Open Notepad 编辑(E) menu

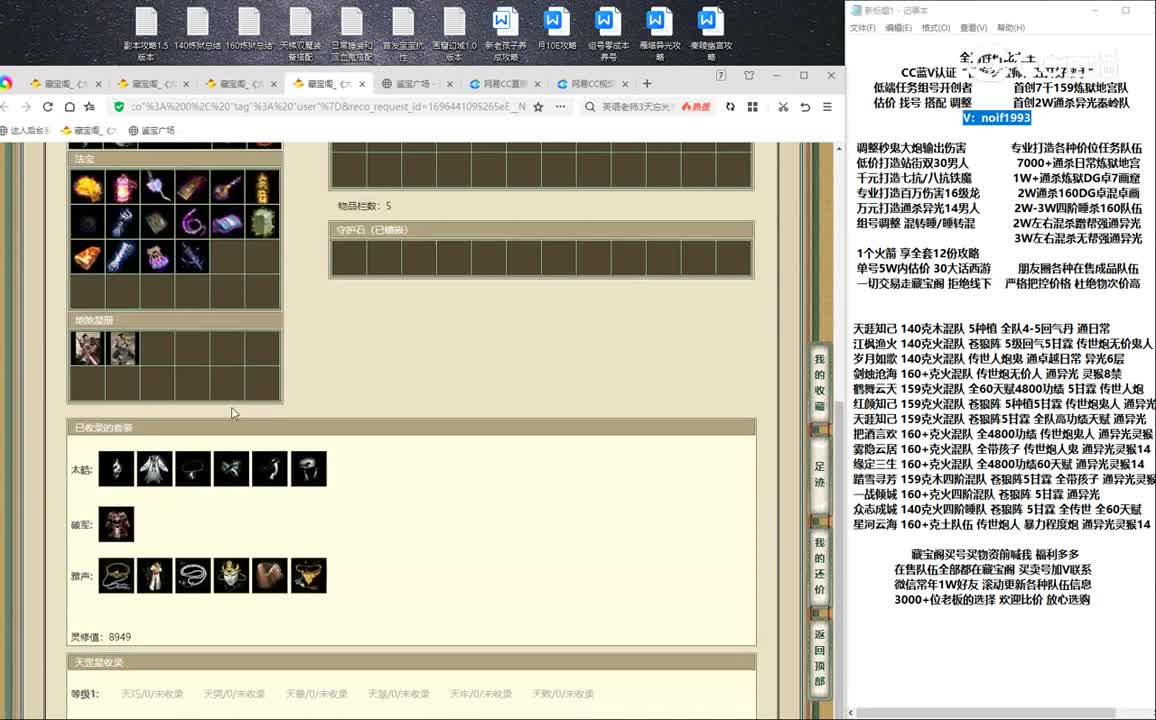click(x=898, y=28)
